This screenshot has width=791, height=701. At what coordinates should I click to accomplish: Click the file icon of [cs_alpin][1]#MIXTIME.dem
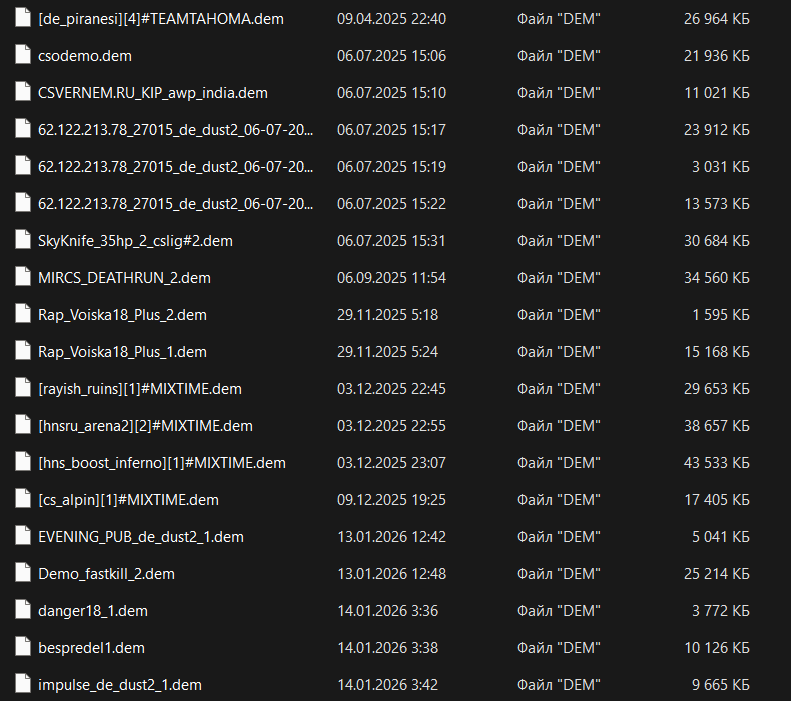[22, 500]
